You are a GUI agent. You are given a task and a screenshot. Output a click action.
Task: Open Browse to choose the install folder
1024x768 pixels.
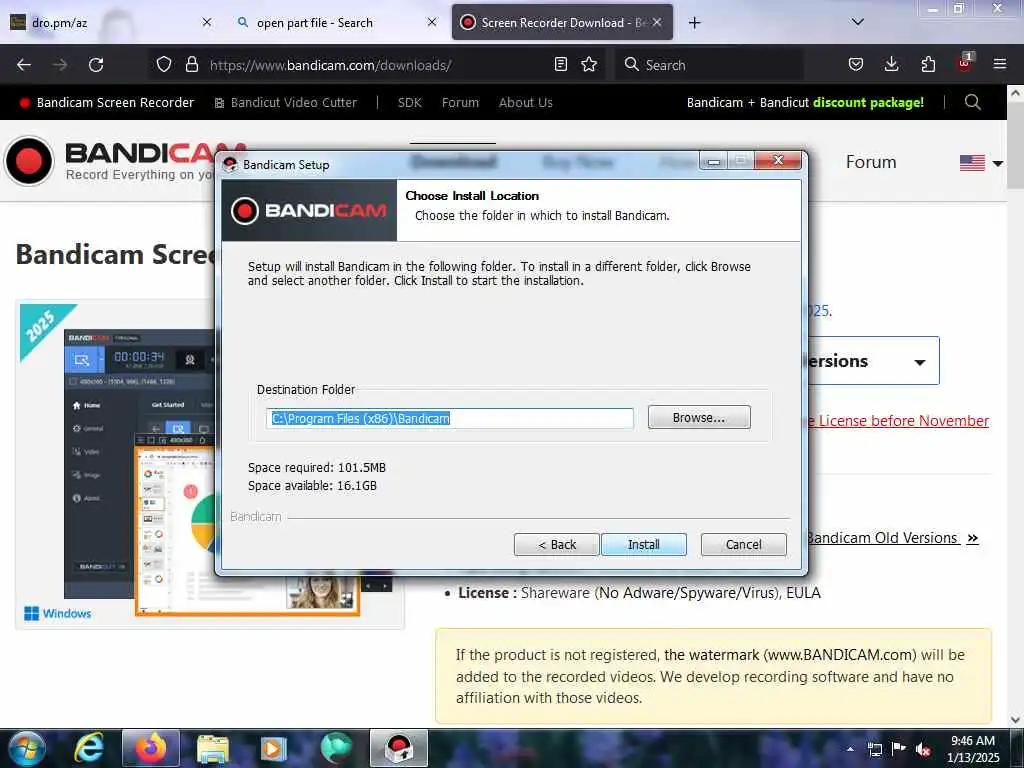[699, 417]
